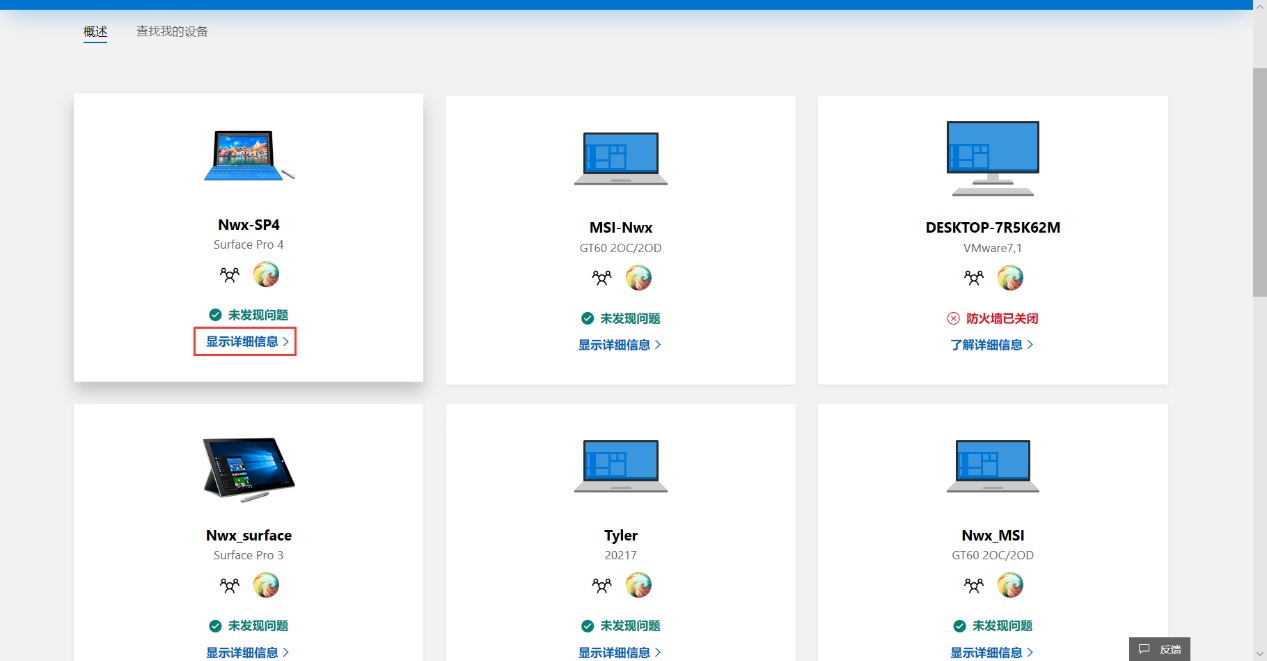Open 显示详细信息 for MSI-Nwx
The height and width of the screenshot is (661, 1267).
(619, 345)
